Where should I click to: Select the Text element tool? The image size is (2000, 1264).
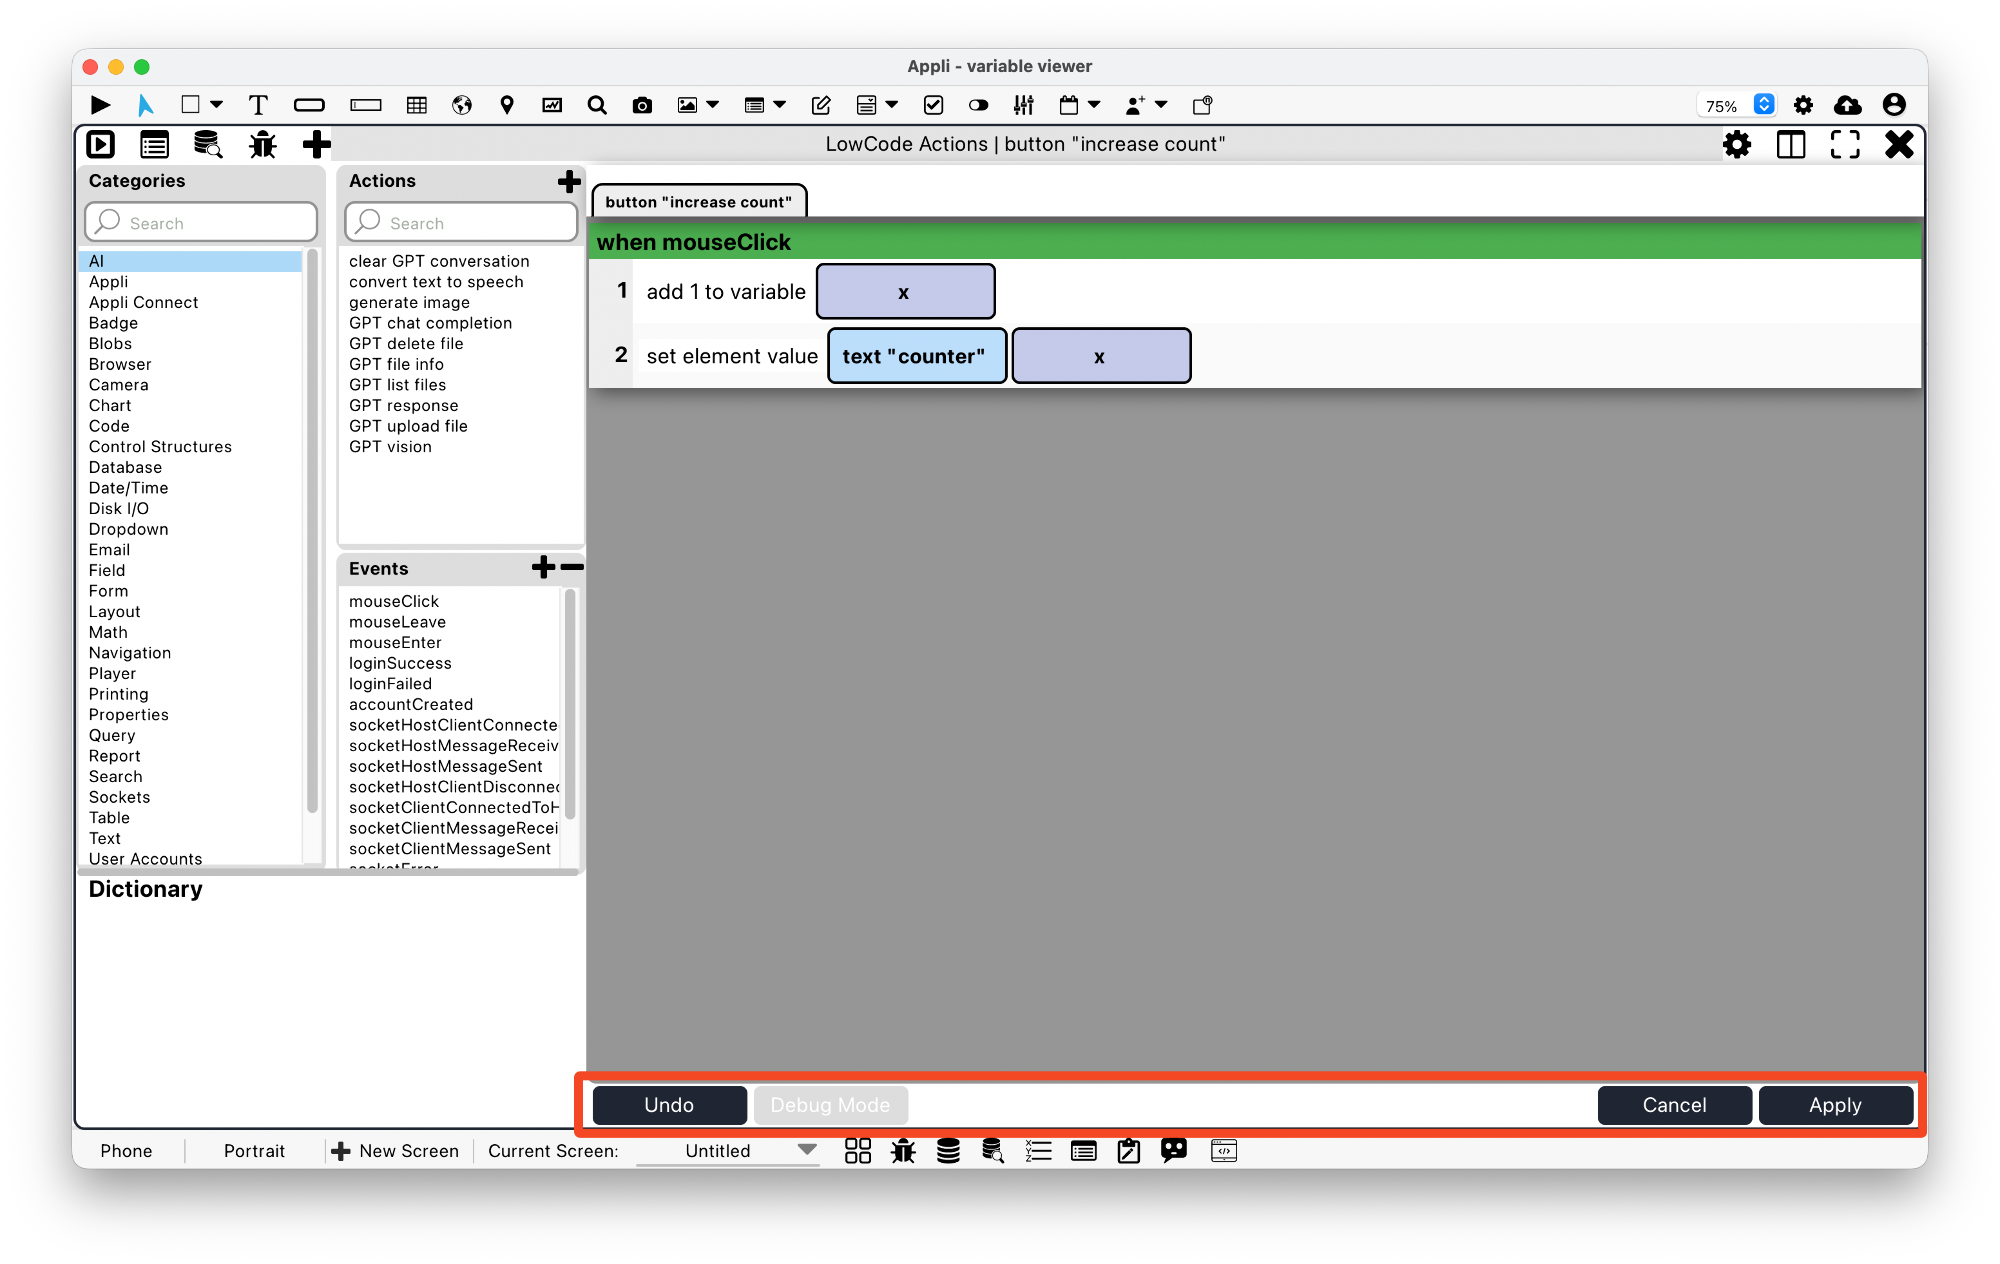pos(259,104)
